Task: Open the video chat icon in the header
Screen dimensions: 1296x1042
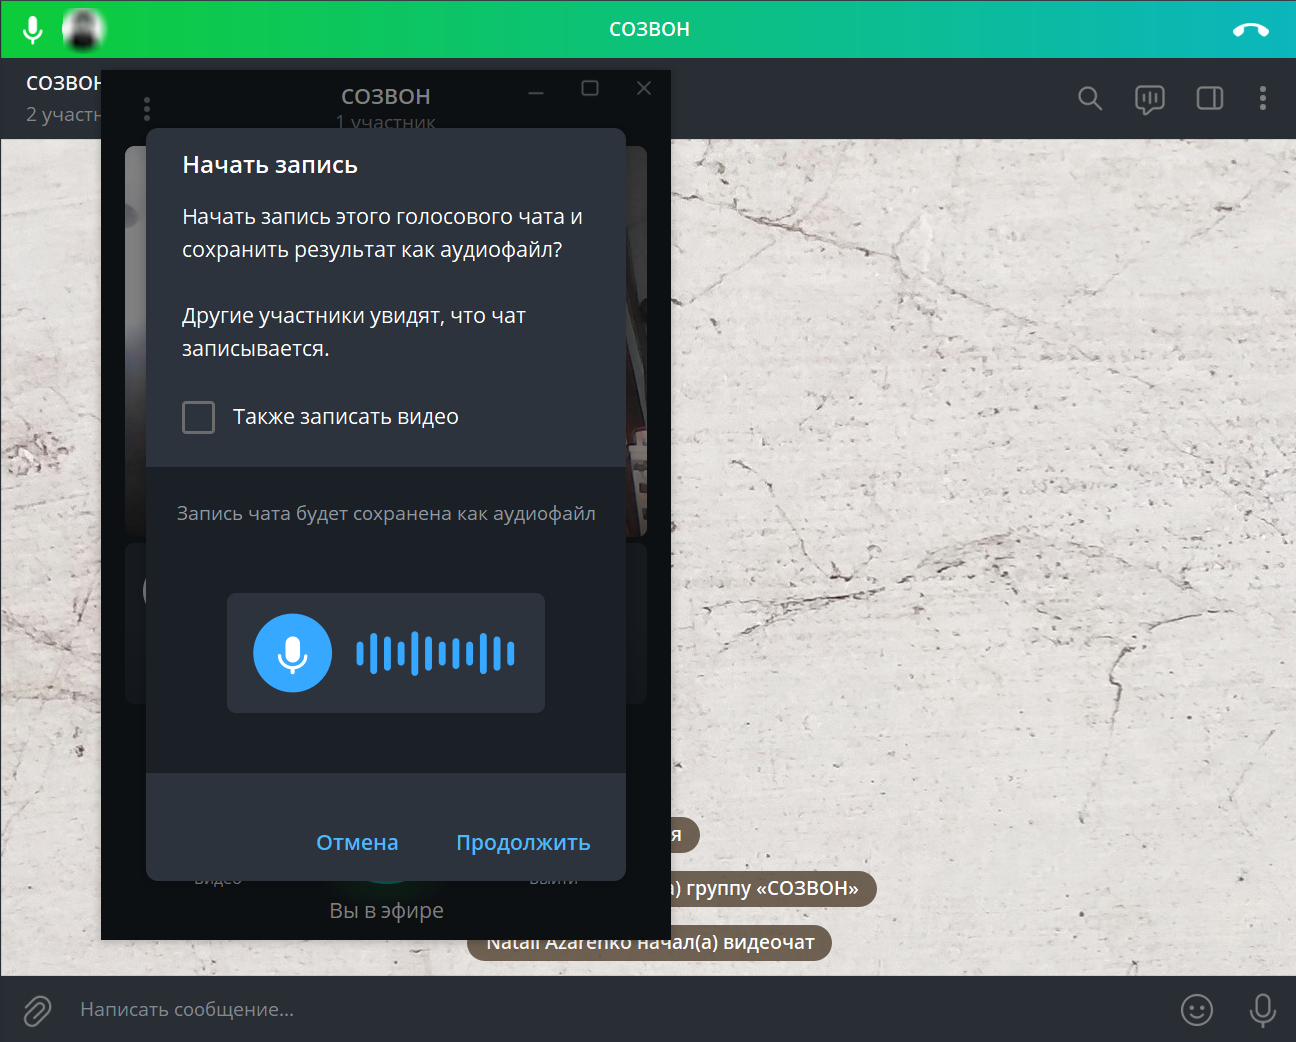Action: coord(1150,99)
